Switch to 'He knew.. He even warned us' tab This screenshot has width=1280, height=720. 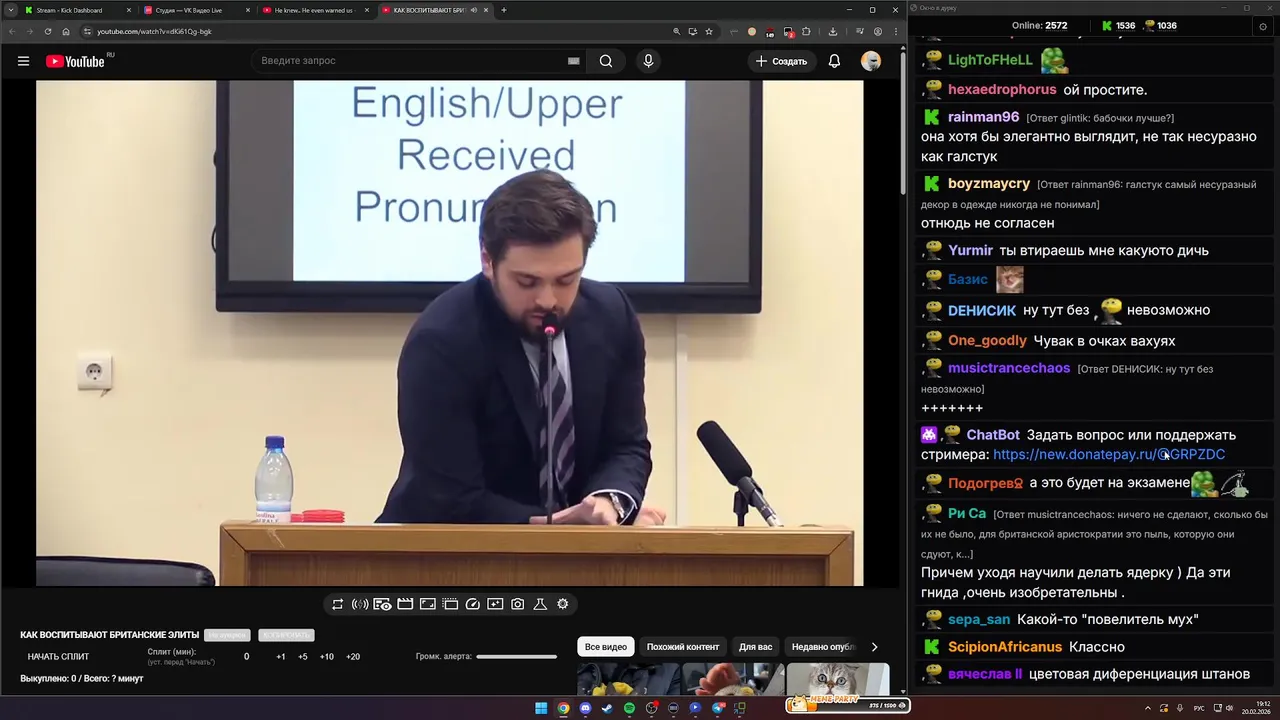click(314, 10)
